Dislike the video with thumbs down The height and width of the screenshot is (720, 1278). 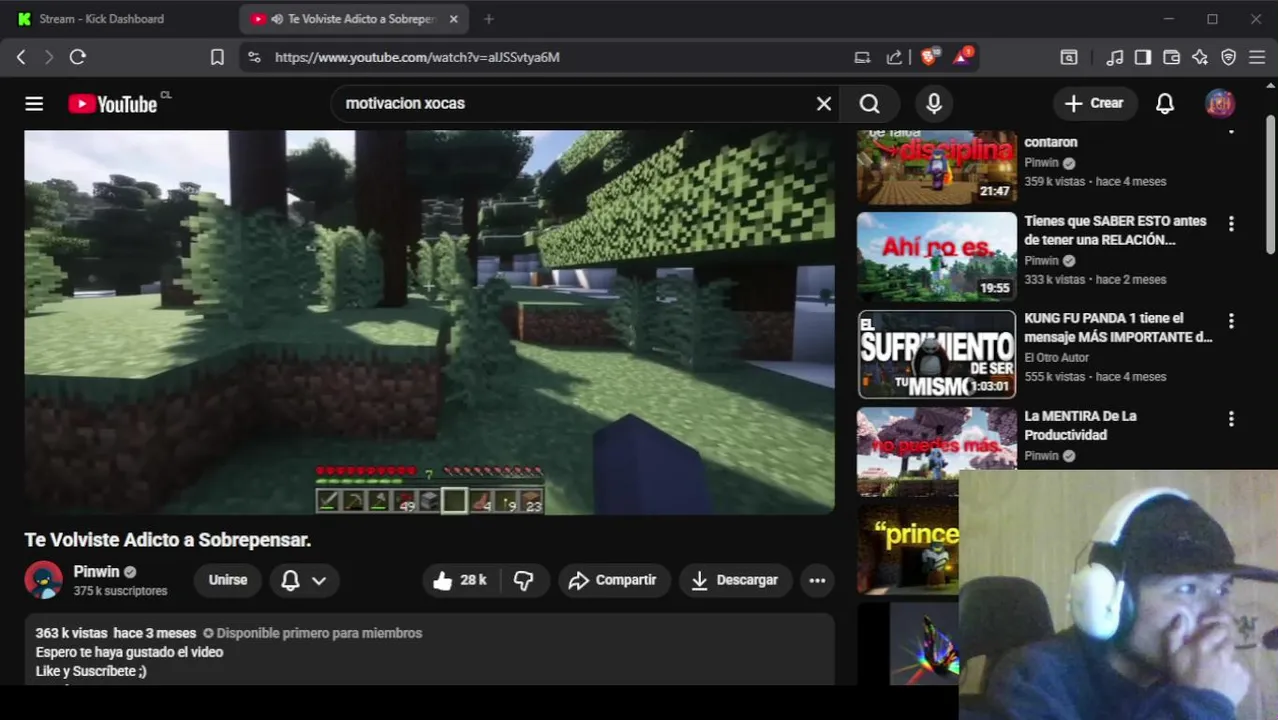524,580
